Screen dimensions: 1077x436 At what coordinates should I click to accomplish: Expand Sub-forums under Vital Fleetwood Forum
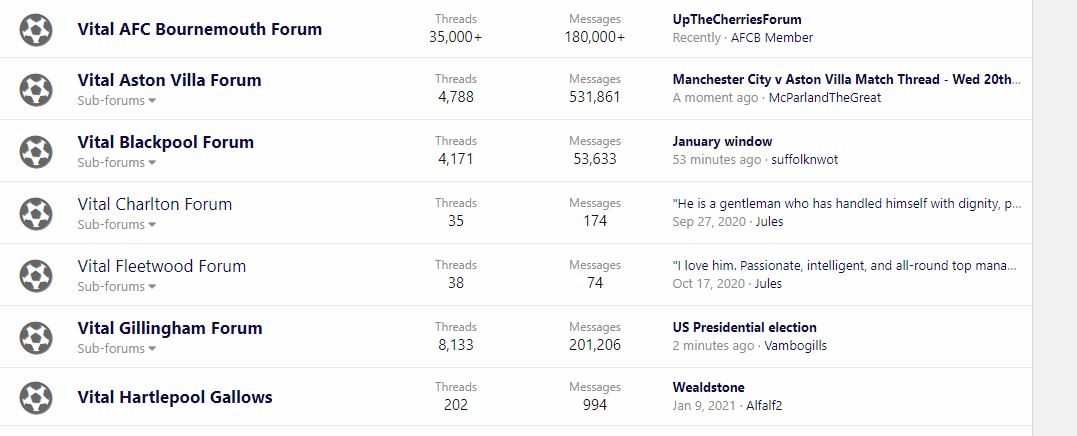pos(117,287)
